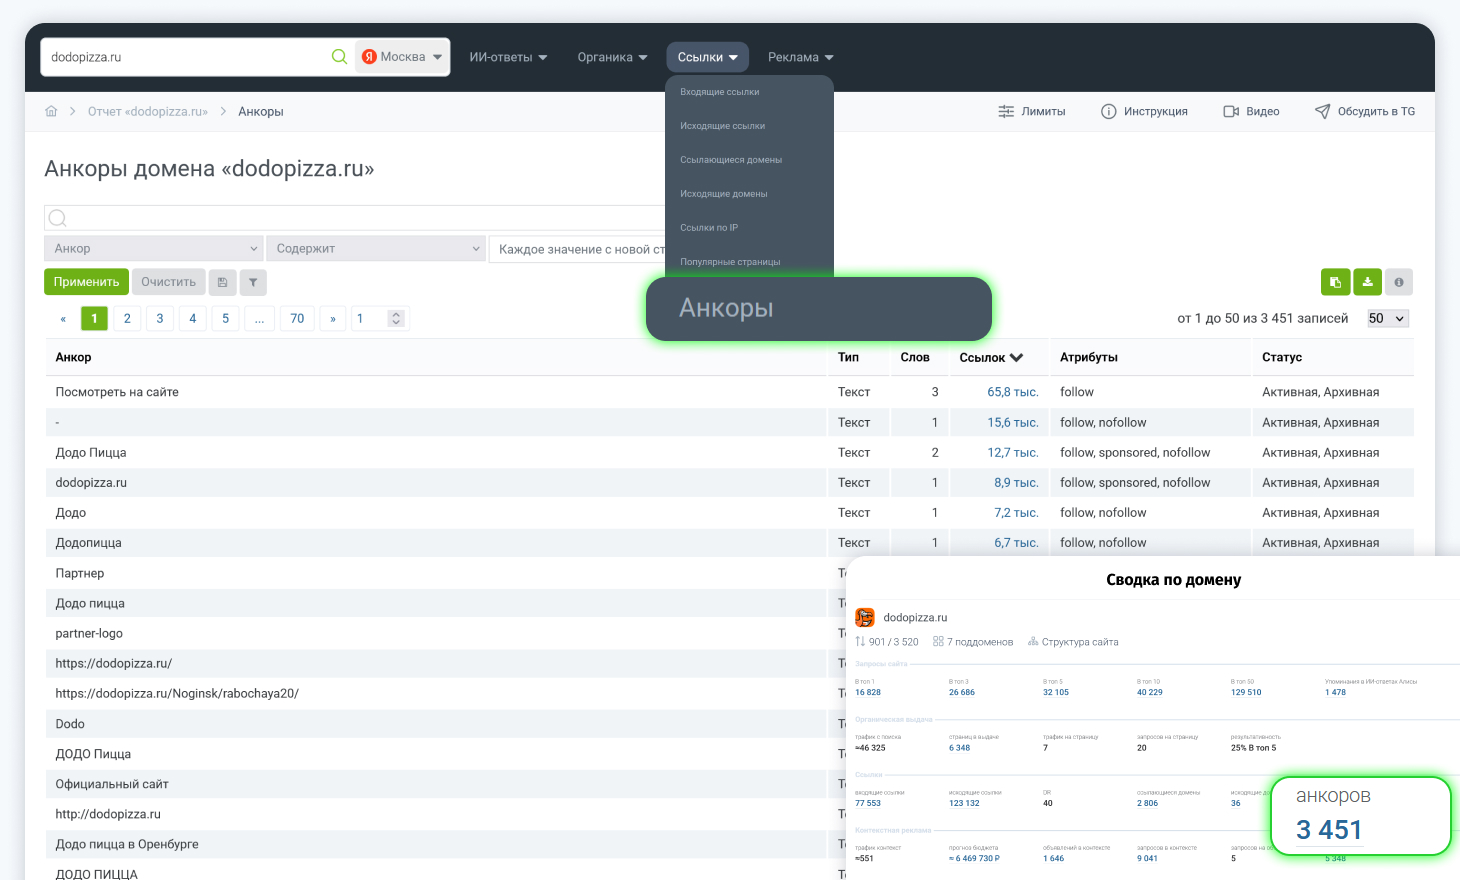Sort by the Ссылок column header
1460x880 pixels.
tap(991, 357)
